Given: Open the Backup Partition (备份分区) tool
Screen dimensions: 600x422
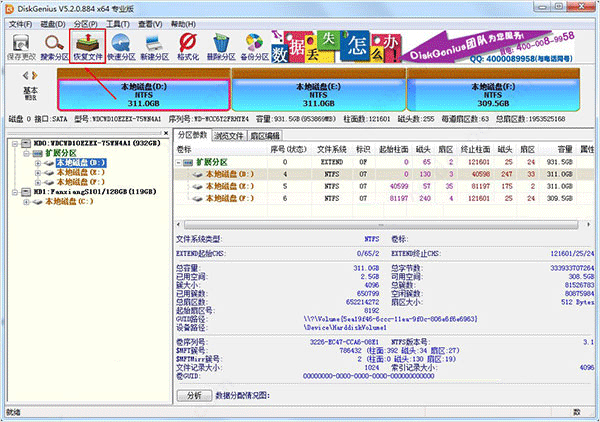Looking at the screenshot, I should point(254,47).
